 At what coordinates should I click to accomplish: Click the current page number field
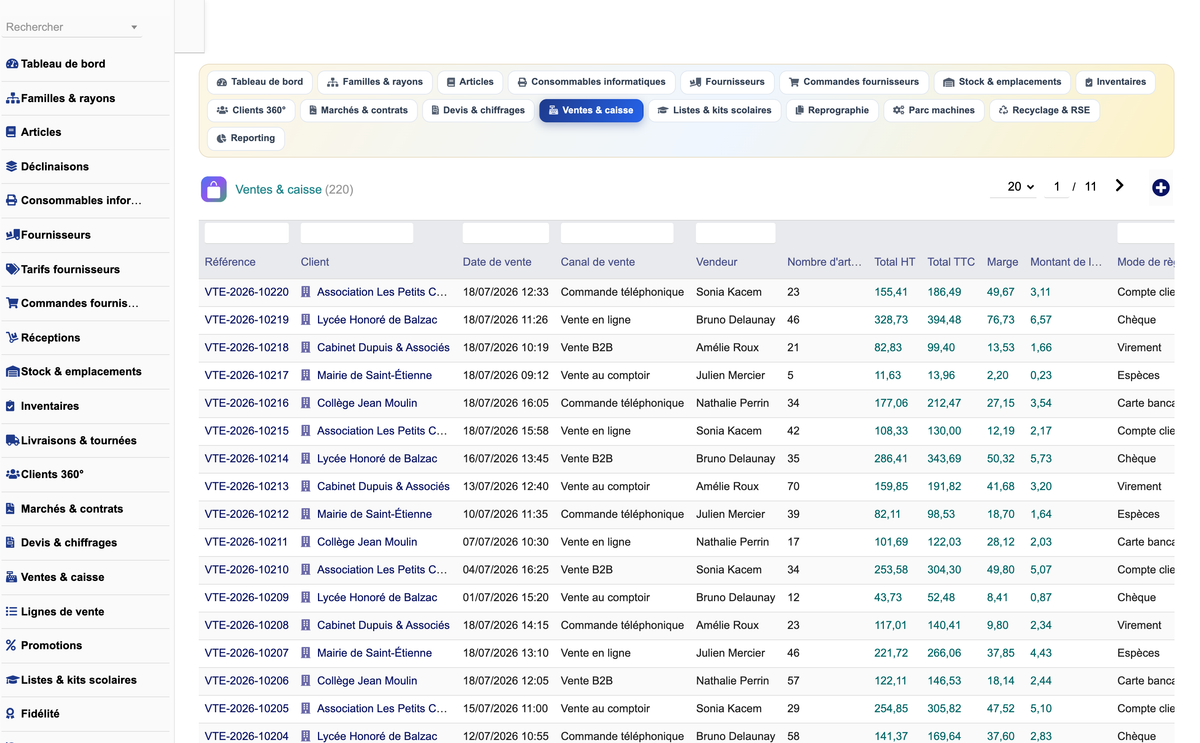[1056, 187]
